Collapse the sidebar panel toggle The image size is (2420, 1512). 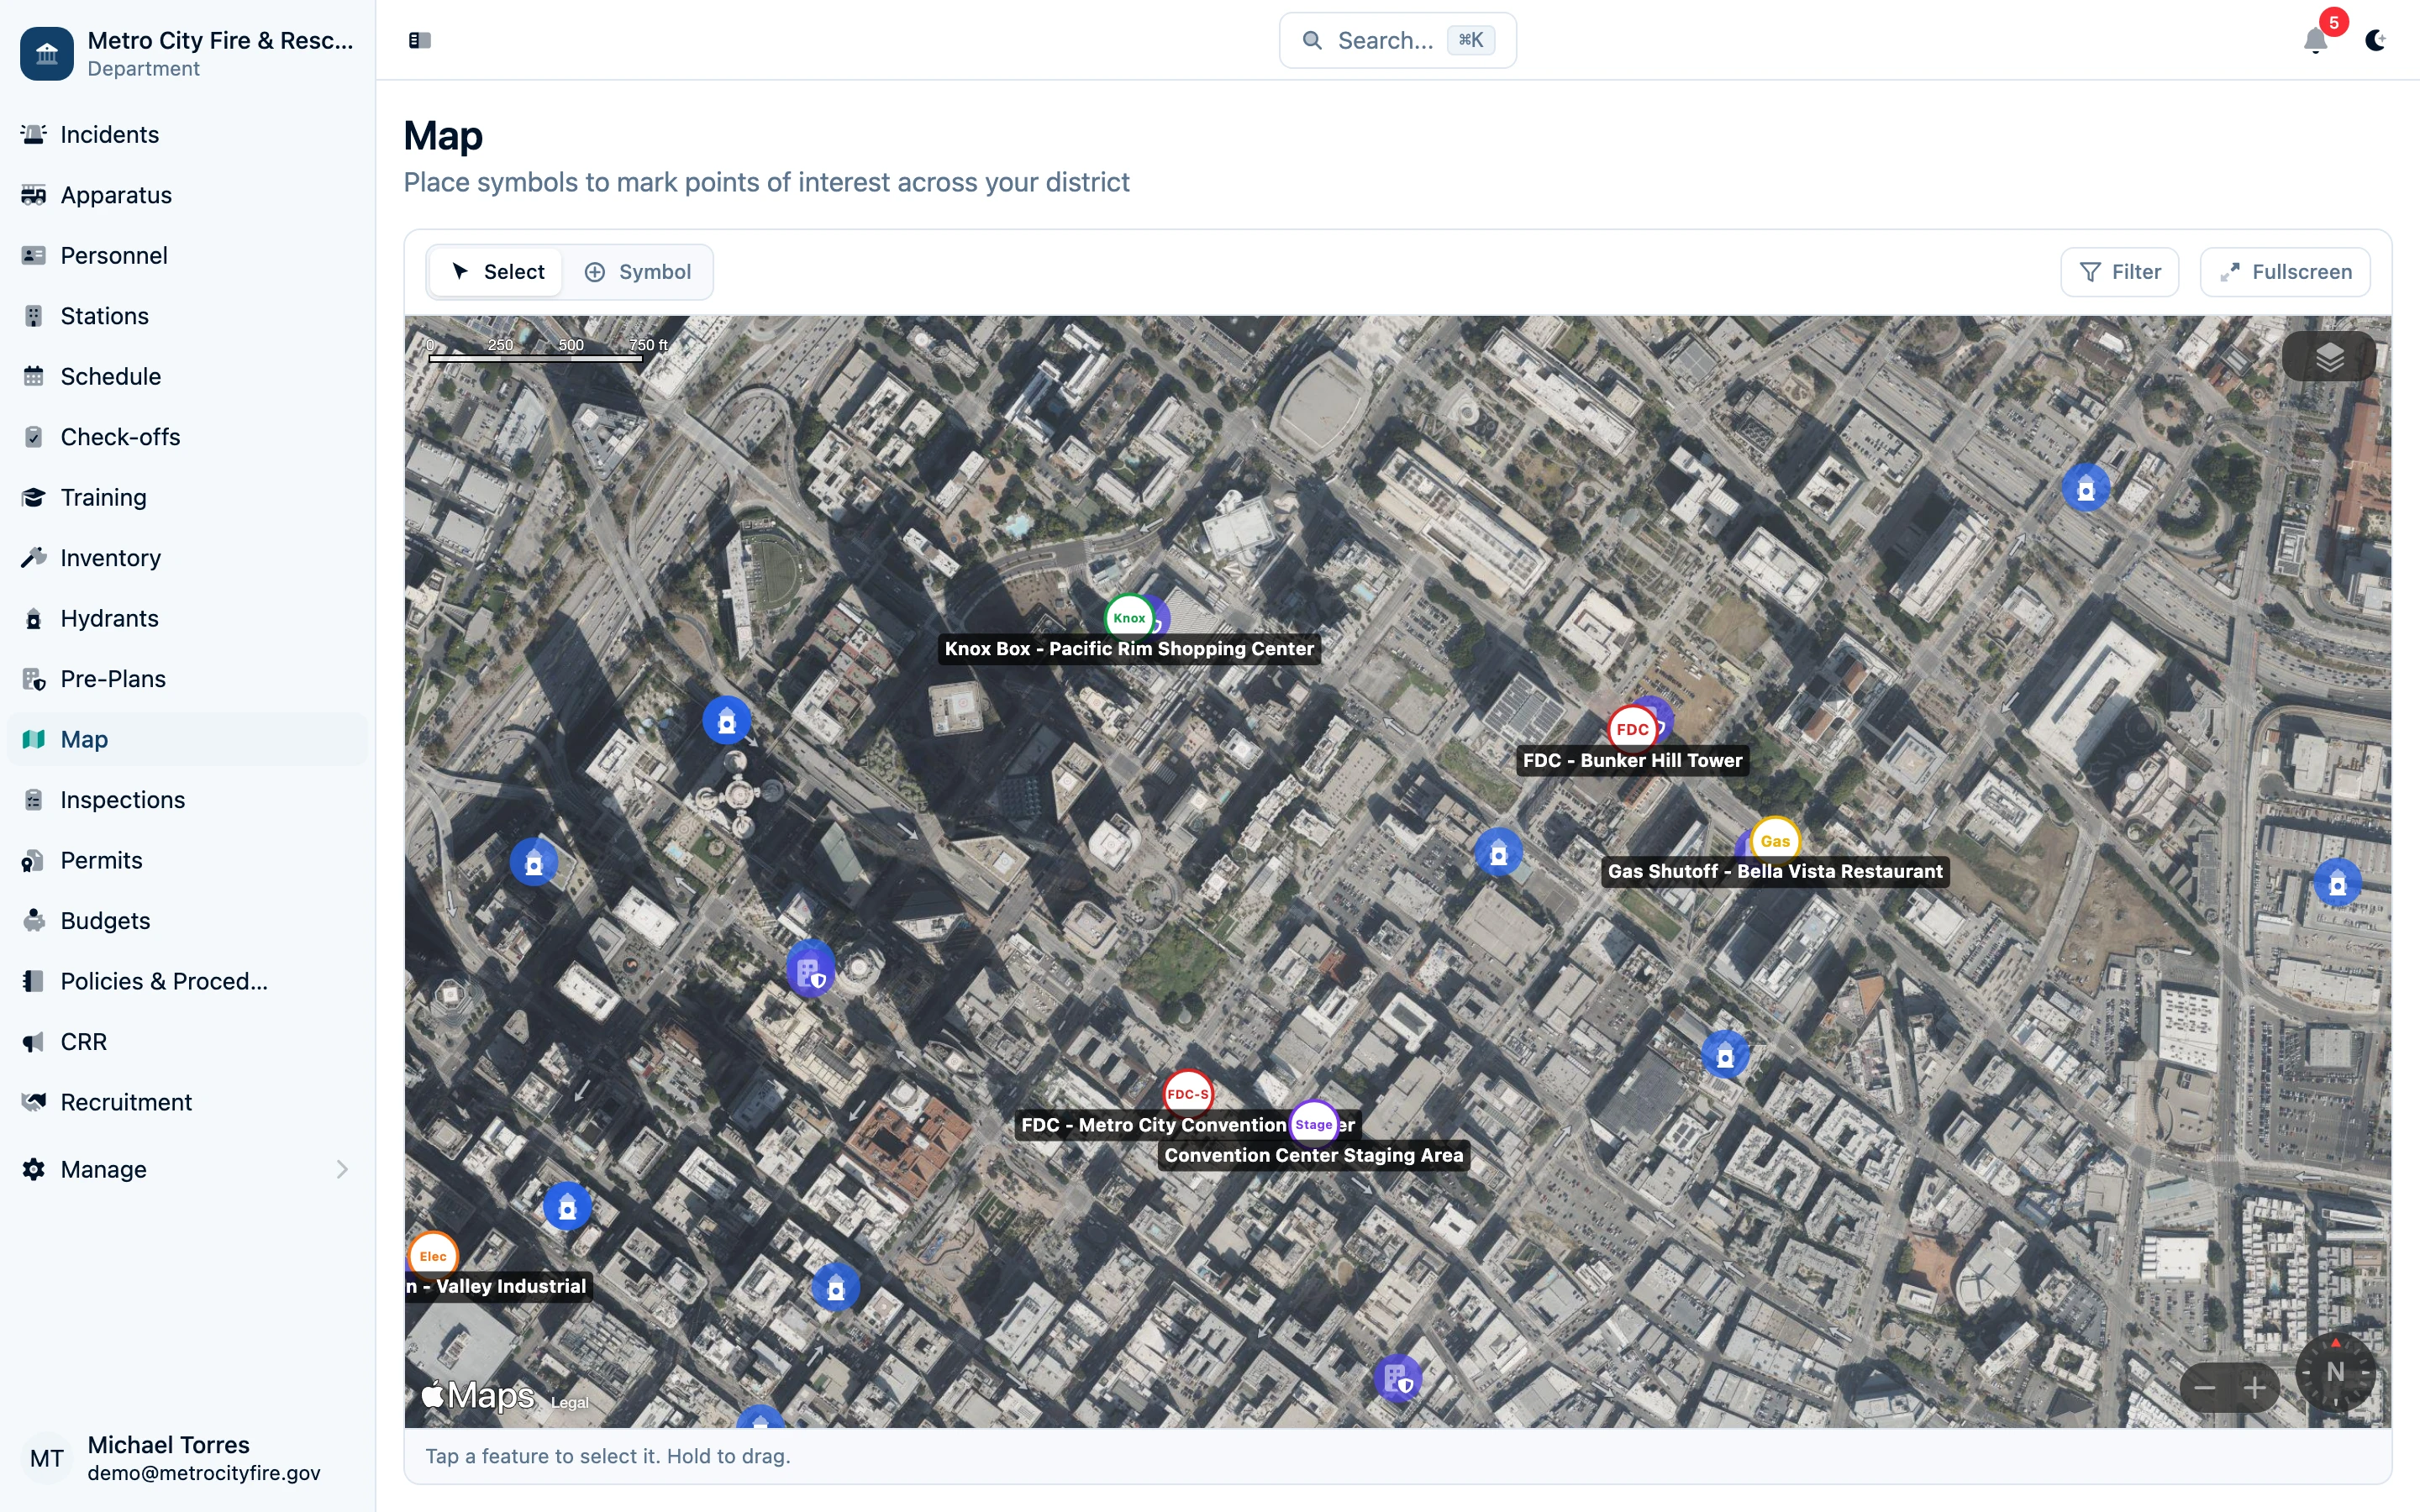click(420, 41)
